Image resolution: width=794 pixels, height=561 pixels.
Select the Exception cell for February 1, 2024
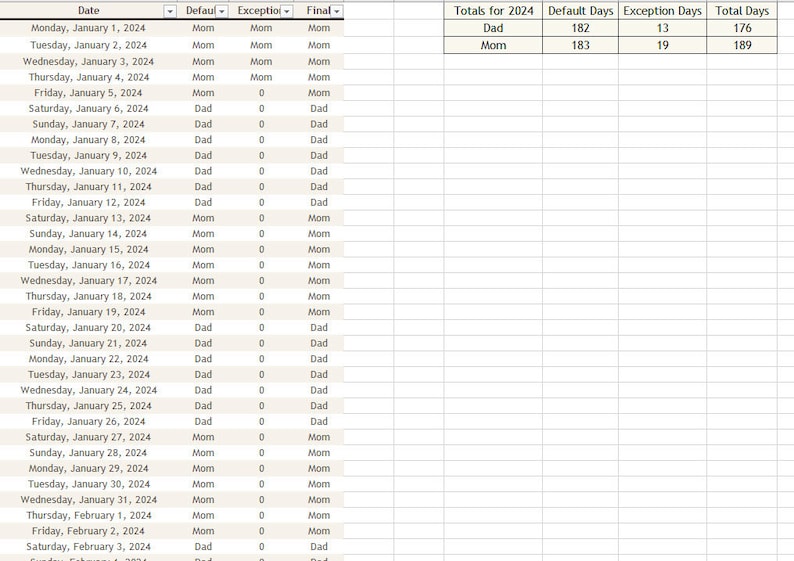point(261,515)
